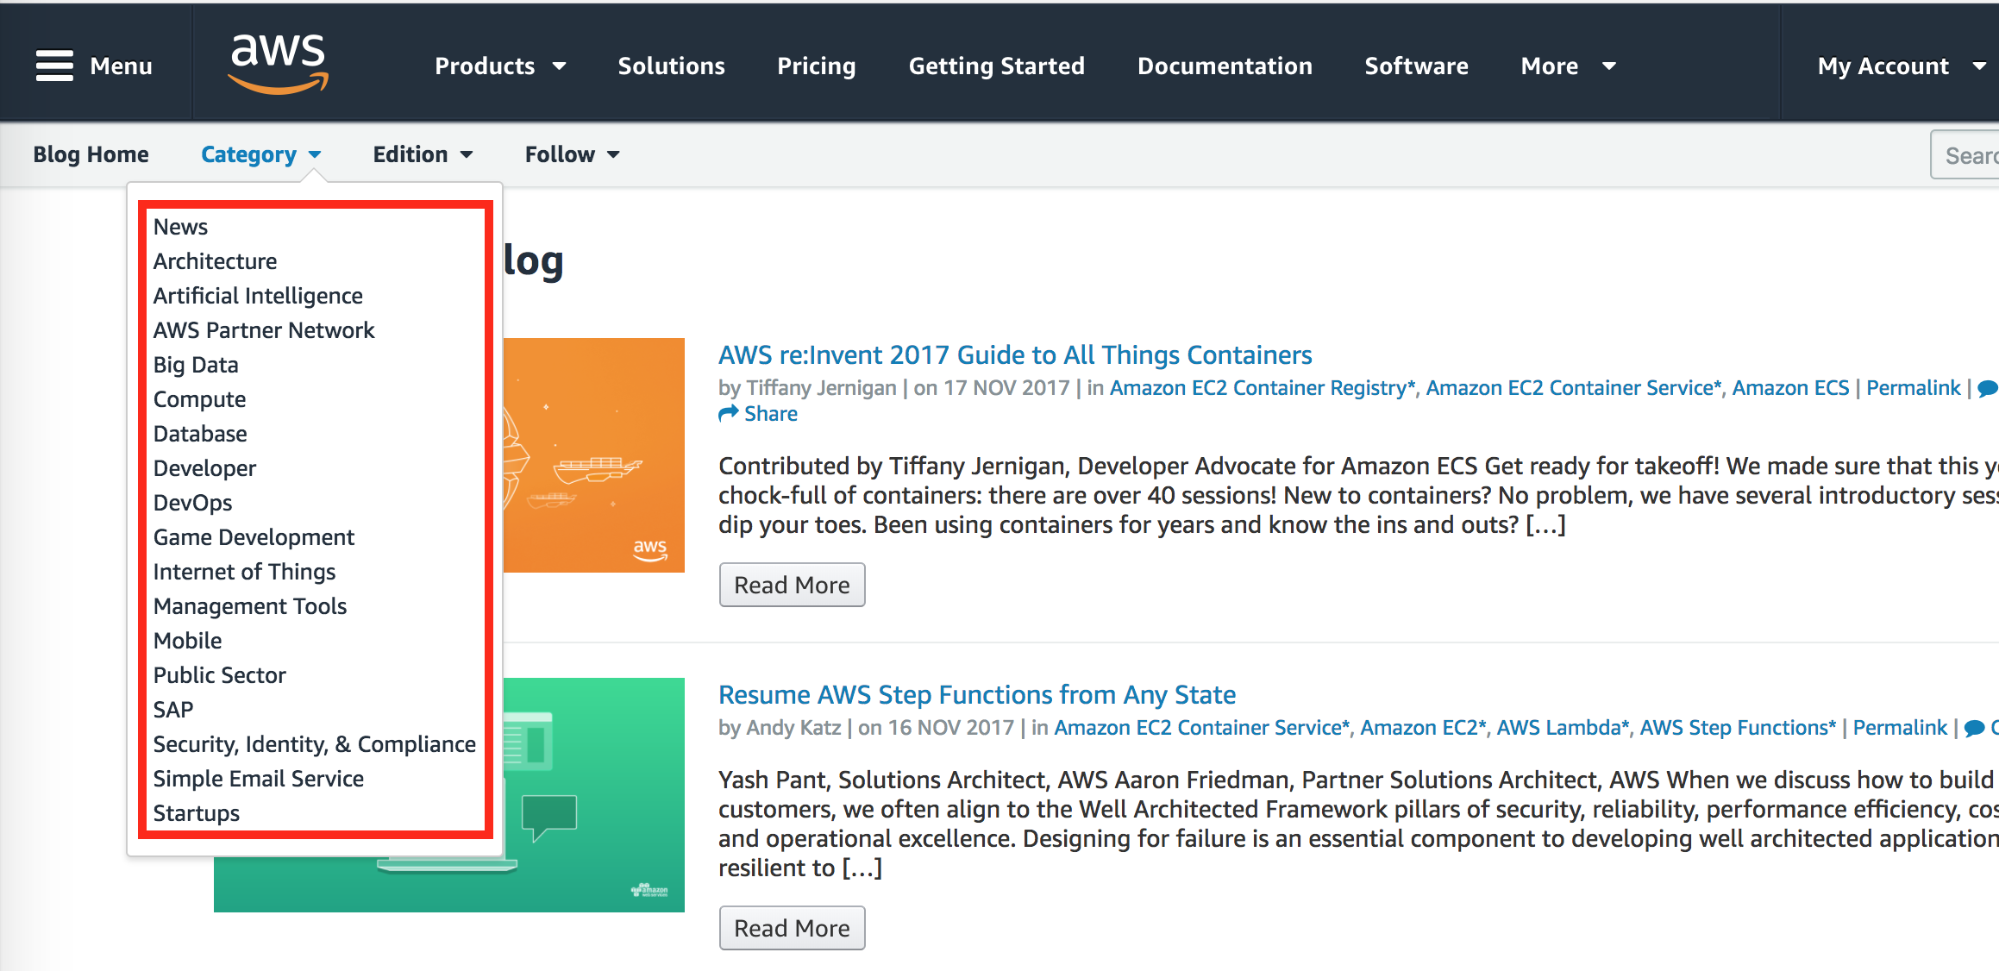Screen dimensions: 1999x972
Task: Choose Security, Identity, & Compliance category
Action: click(x=314, y=745)
